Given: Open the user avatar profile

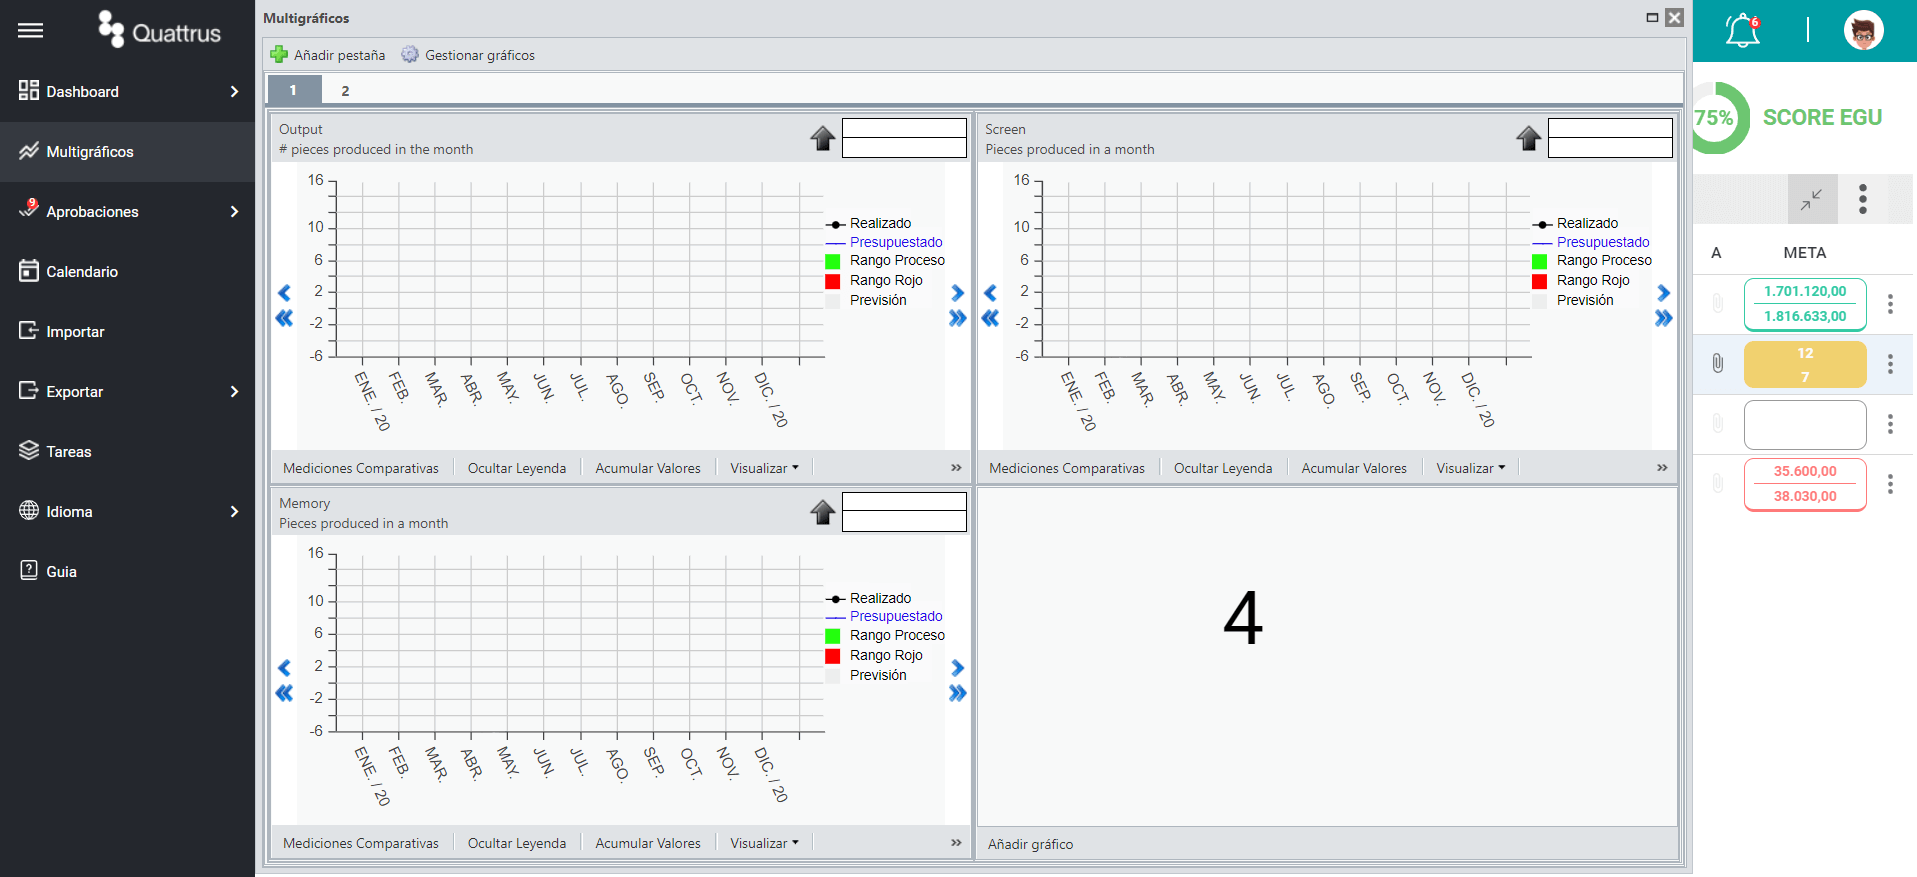Looking at the screenshot, I should [x=1863, y=30].
